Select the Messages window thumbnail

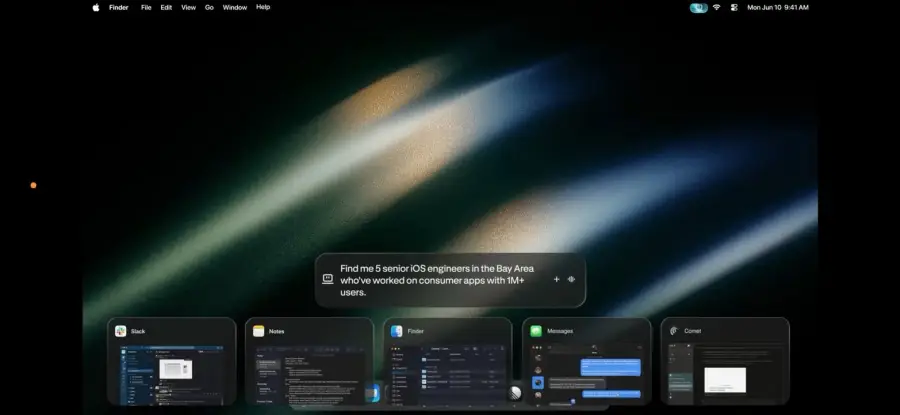pyautogui.click(x=586, y=373)
